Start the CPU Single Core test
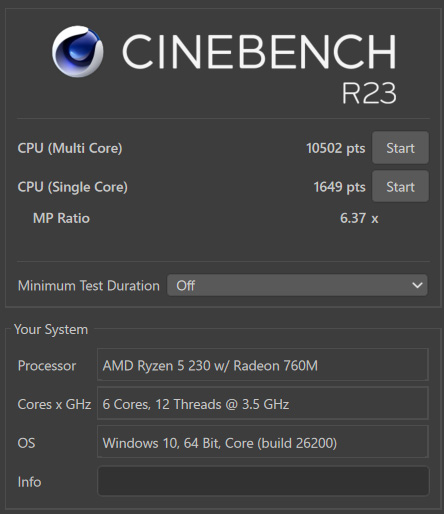 [x=400, y=186]
